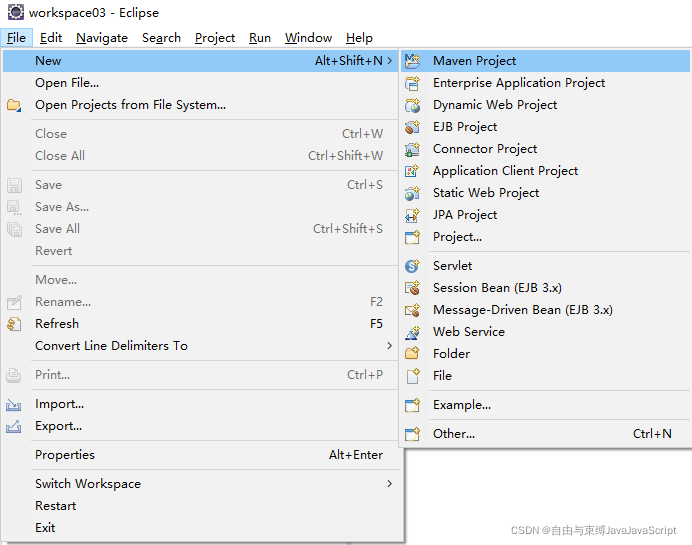Expand the Switch Workspace submenu arrow
692x545 pixels.
coord(390,484)
